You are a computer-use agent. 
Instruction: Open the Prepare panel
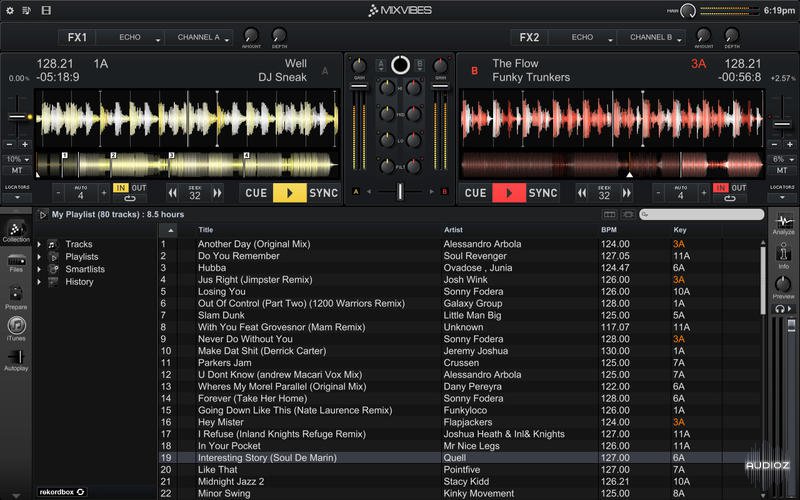(x=16, y=298)
